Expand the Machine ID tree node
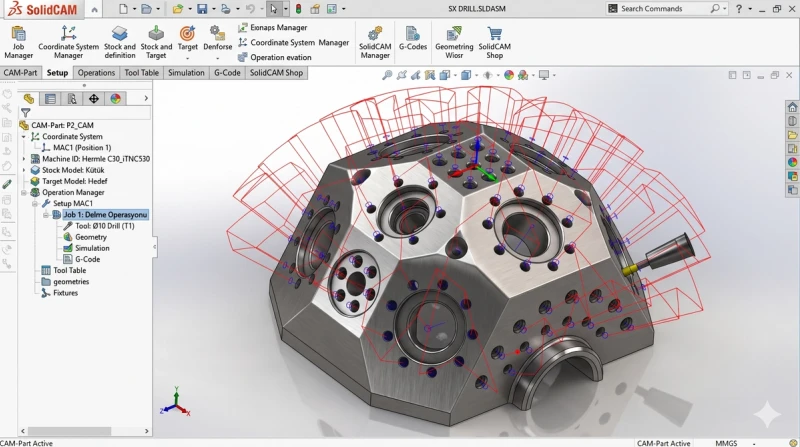Screen dimensions: 800x447 (x=23, y=159)
